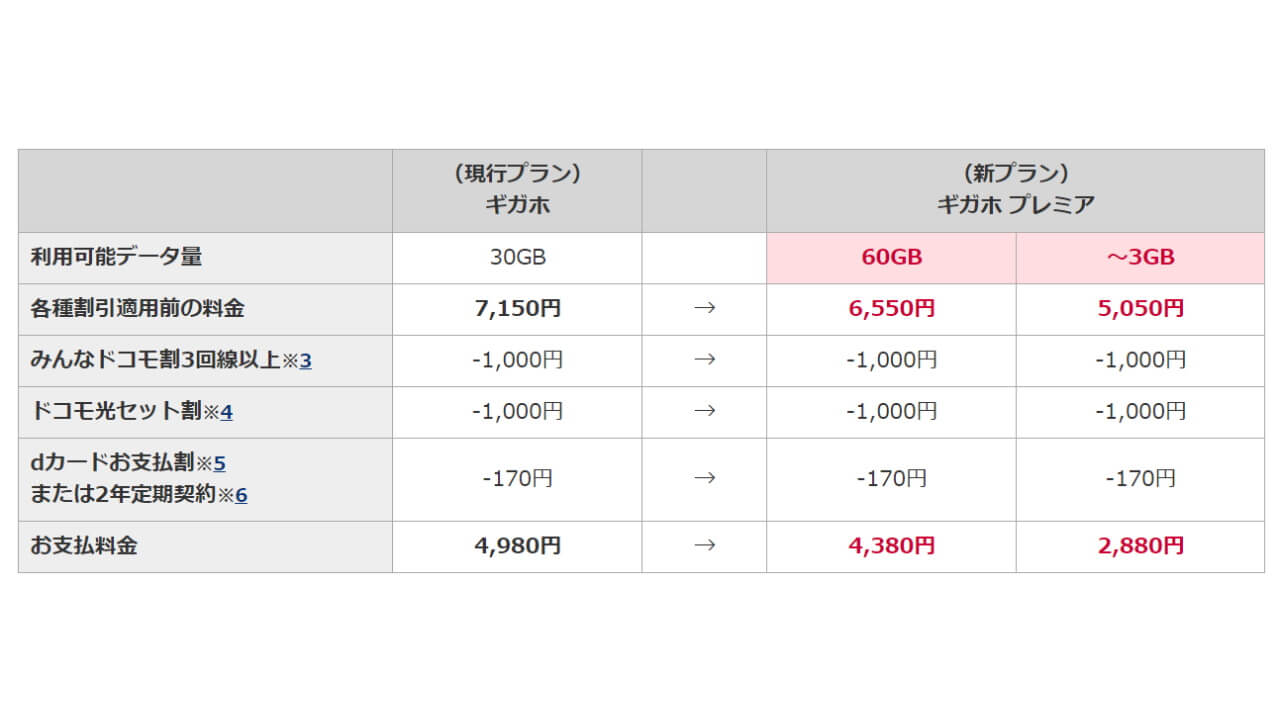The image size is (1280, 720).
Task: Click the red 4,380円 payment total
Action: [x=891, y=546]
